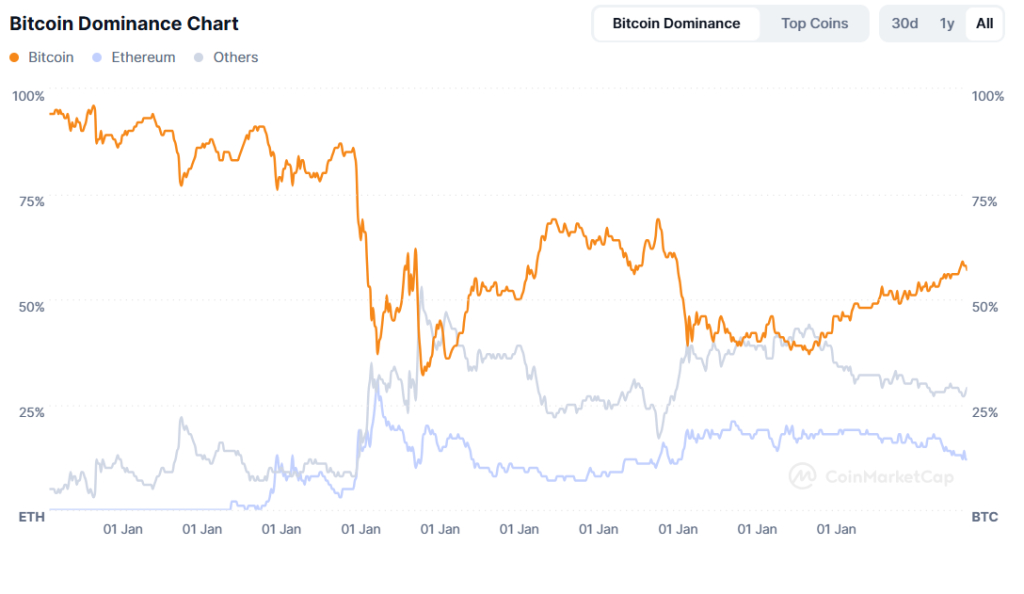The height and width of the screenshot is (594, 1024).
Task: Click the left axis 100% label
Action: 28,96
